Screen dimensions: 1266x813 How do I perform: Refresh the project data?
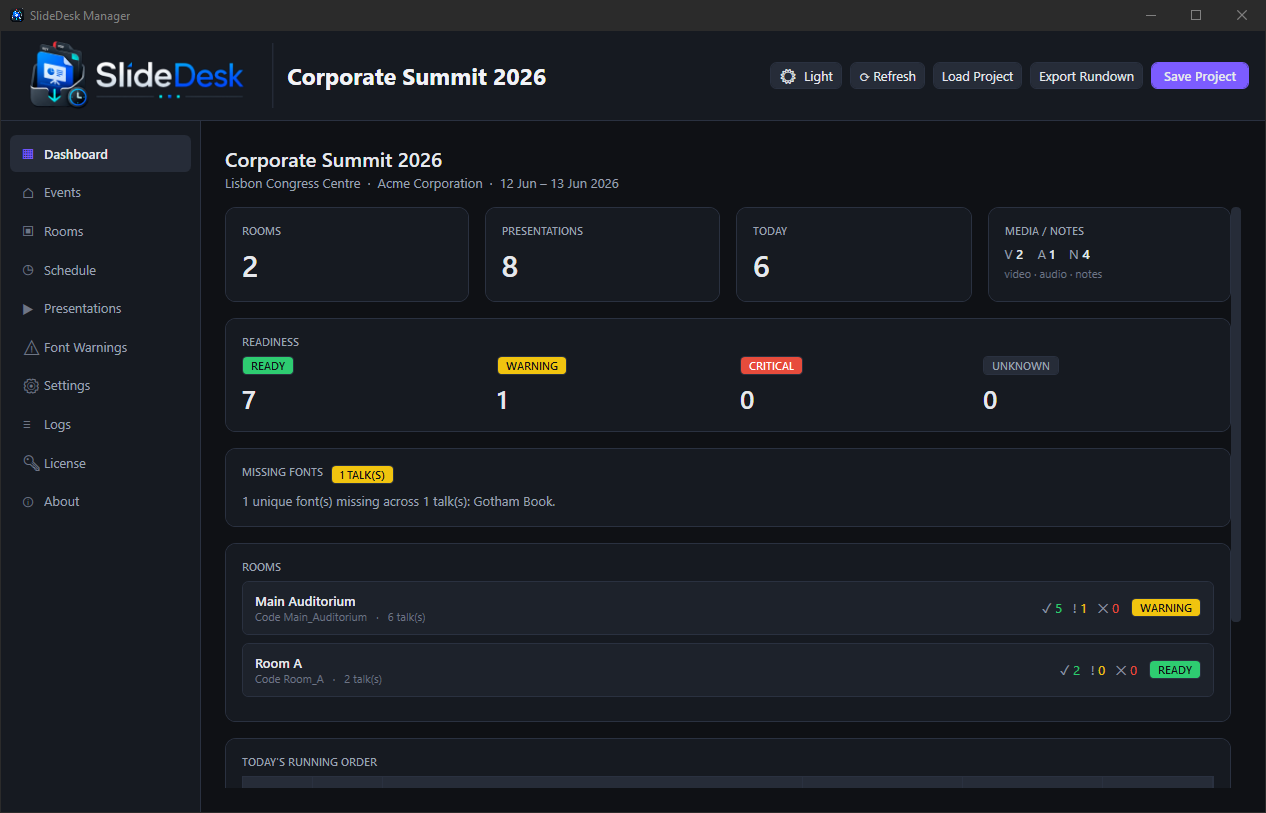pyautogui.click(x=887, y=76)
